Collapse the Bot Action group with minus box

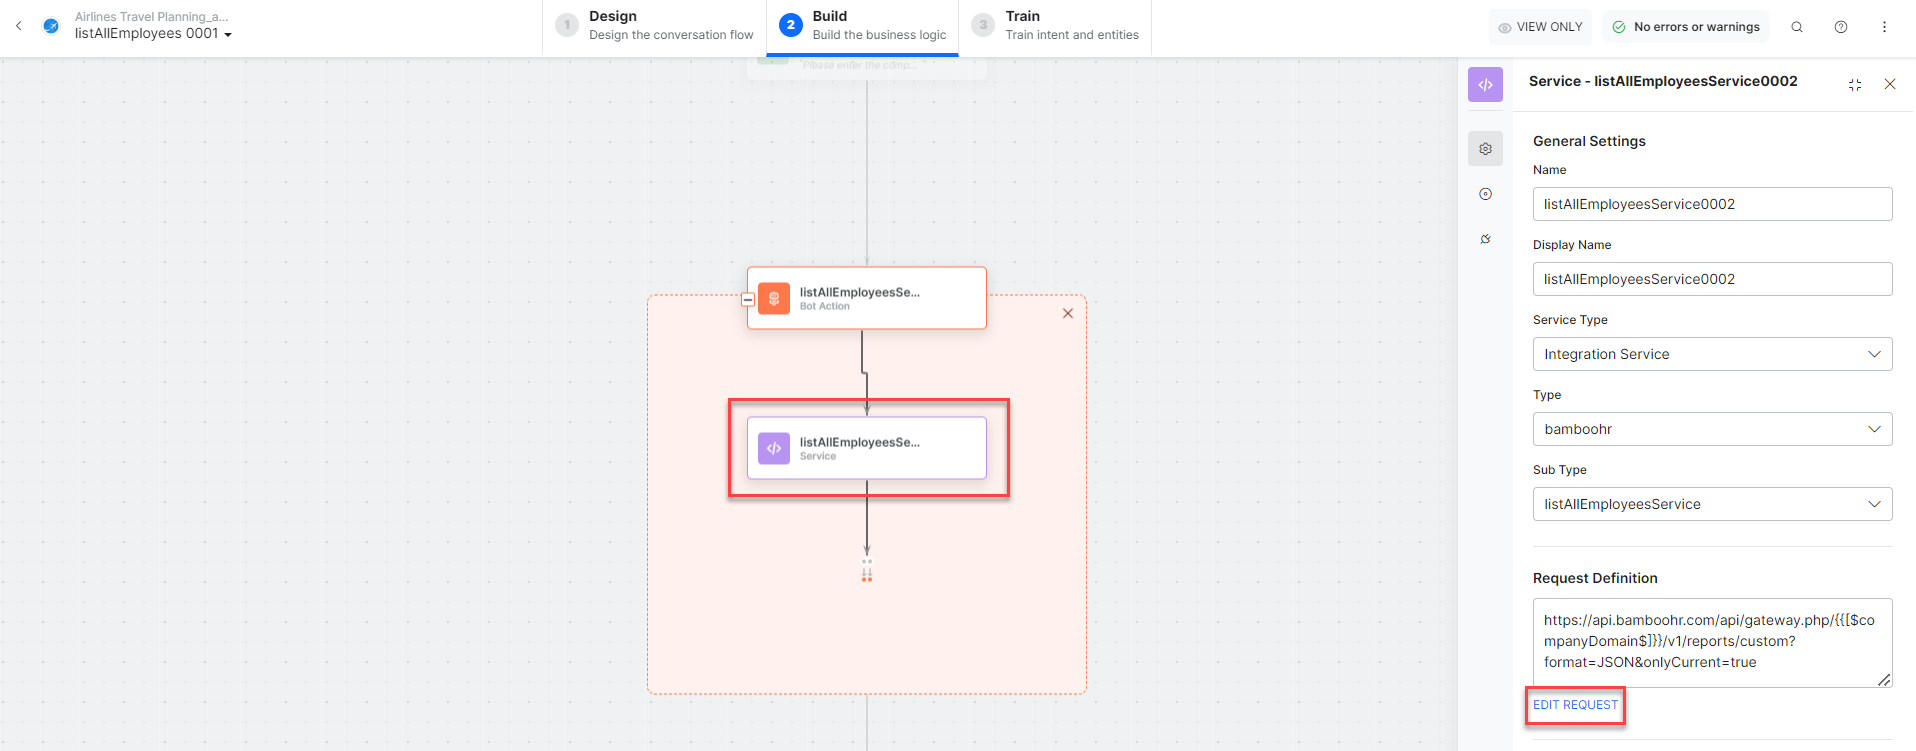click(748, 299)
